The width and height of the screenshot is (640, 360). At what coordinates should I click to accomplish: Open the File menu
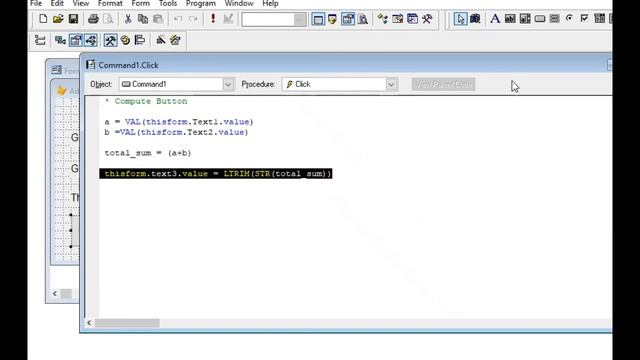pos(36,4)
